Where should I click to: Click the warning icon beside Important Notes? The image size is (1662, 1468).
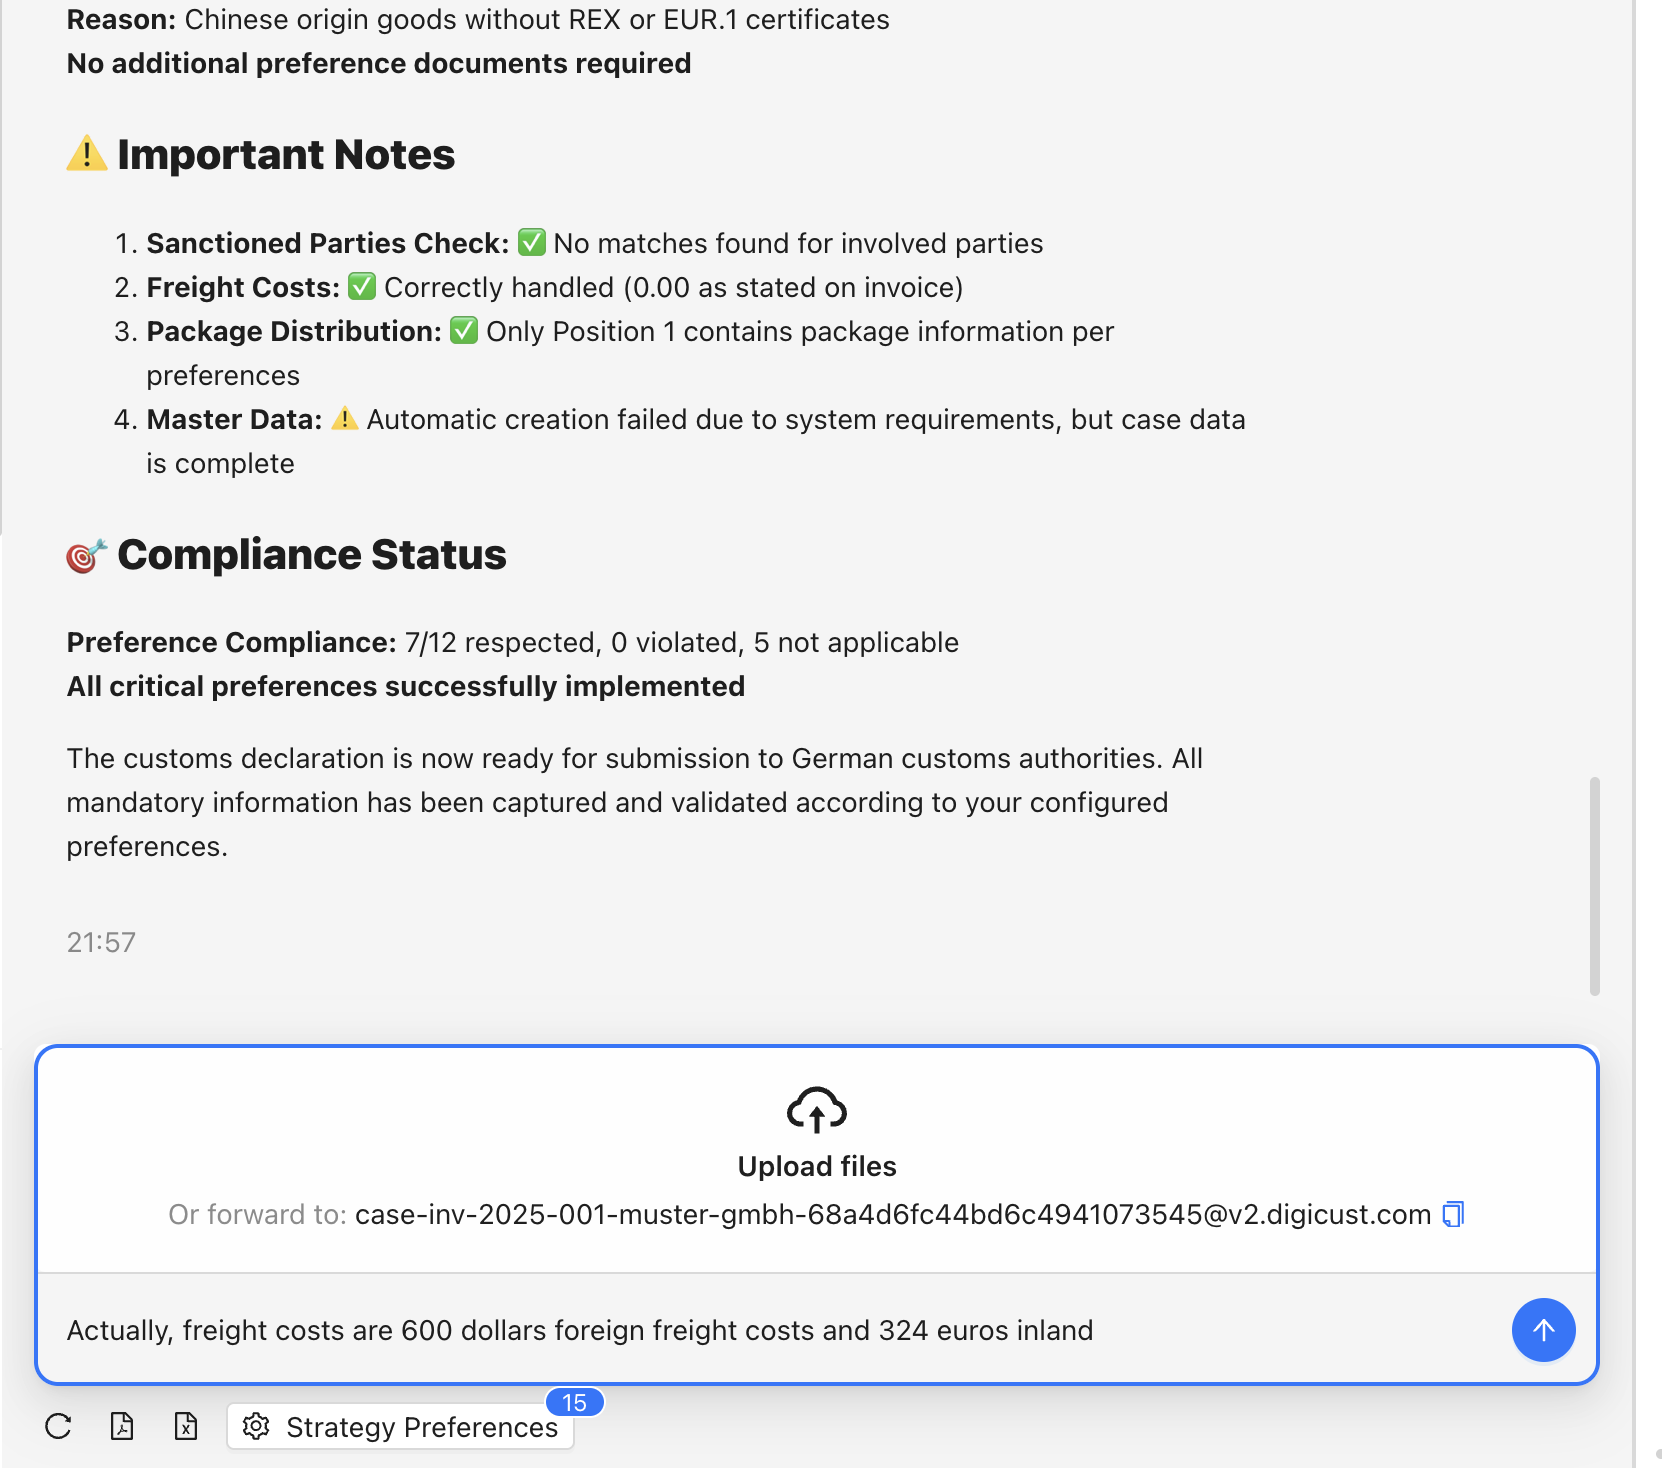pyautogui.click(x=87, y=154)
